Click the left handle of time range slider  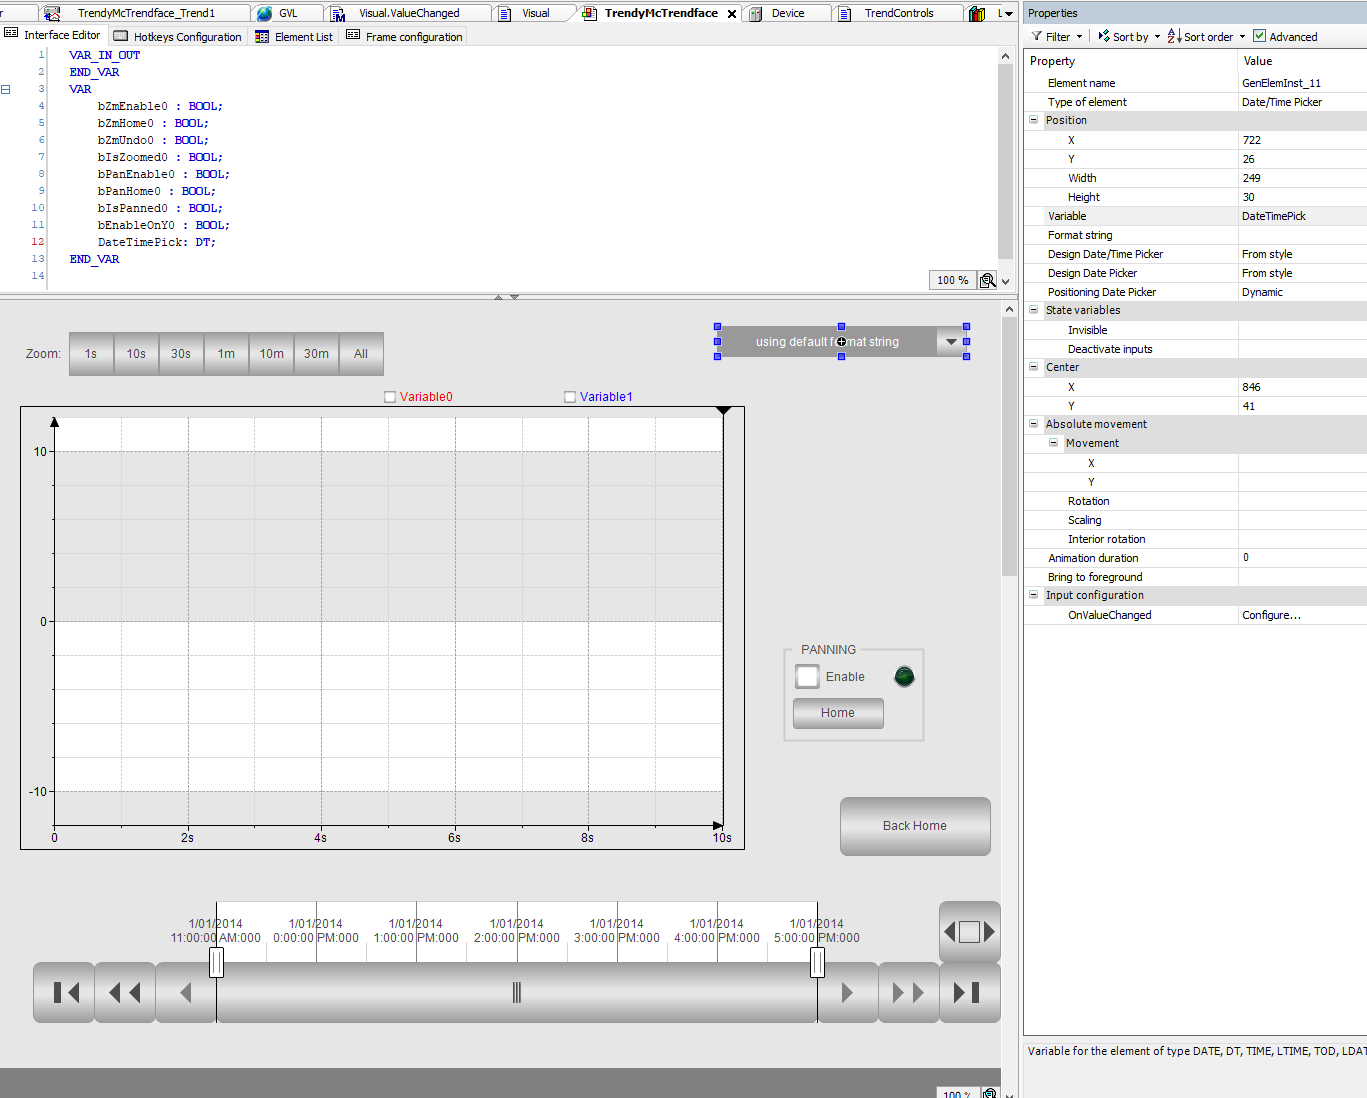pyautogui.click(x=216, y=962)
